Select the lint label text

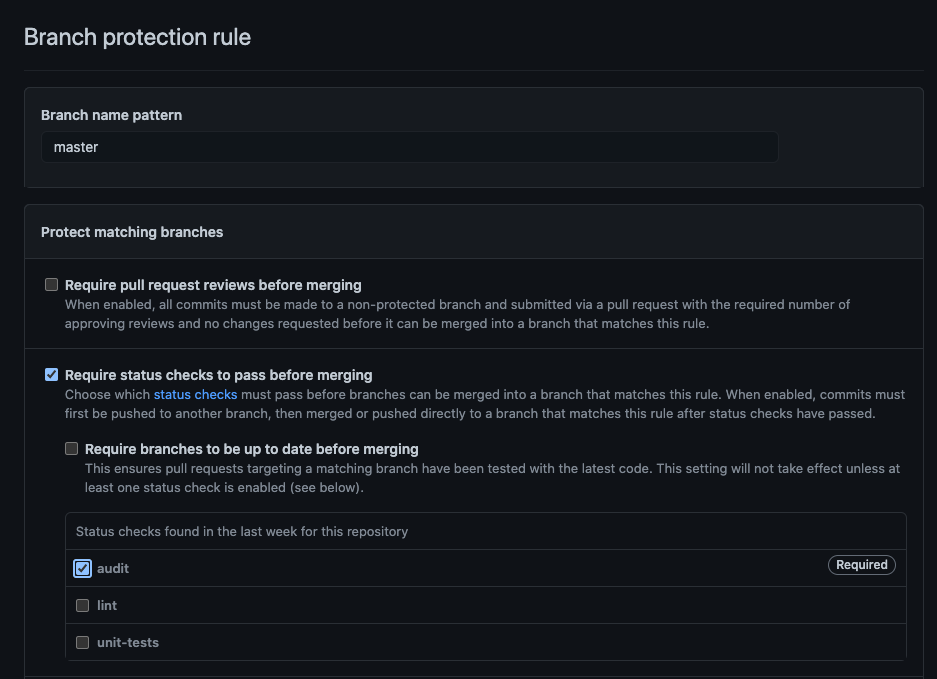point(107,605)
